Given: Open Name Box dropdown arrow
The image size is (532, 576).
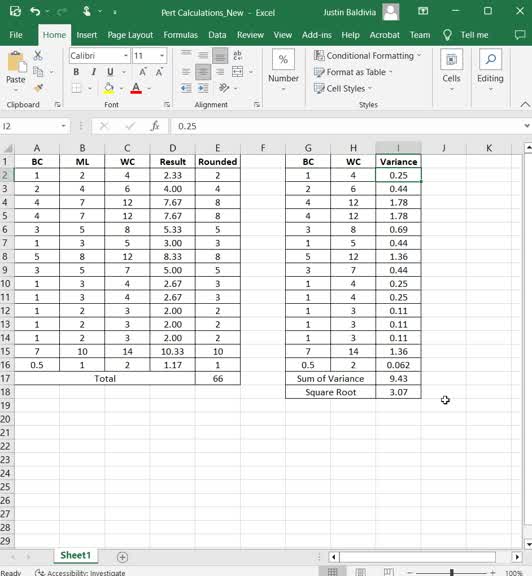Looking at the screenshot, I should click(x=63, y=126).
